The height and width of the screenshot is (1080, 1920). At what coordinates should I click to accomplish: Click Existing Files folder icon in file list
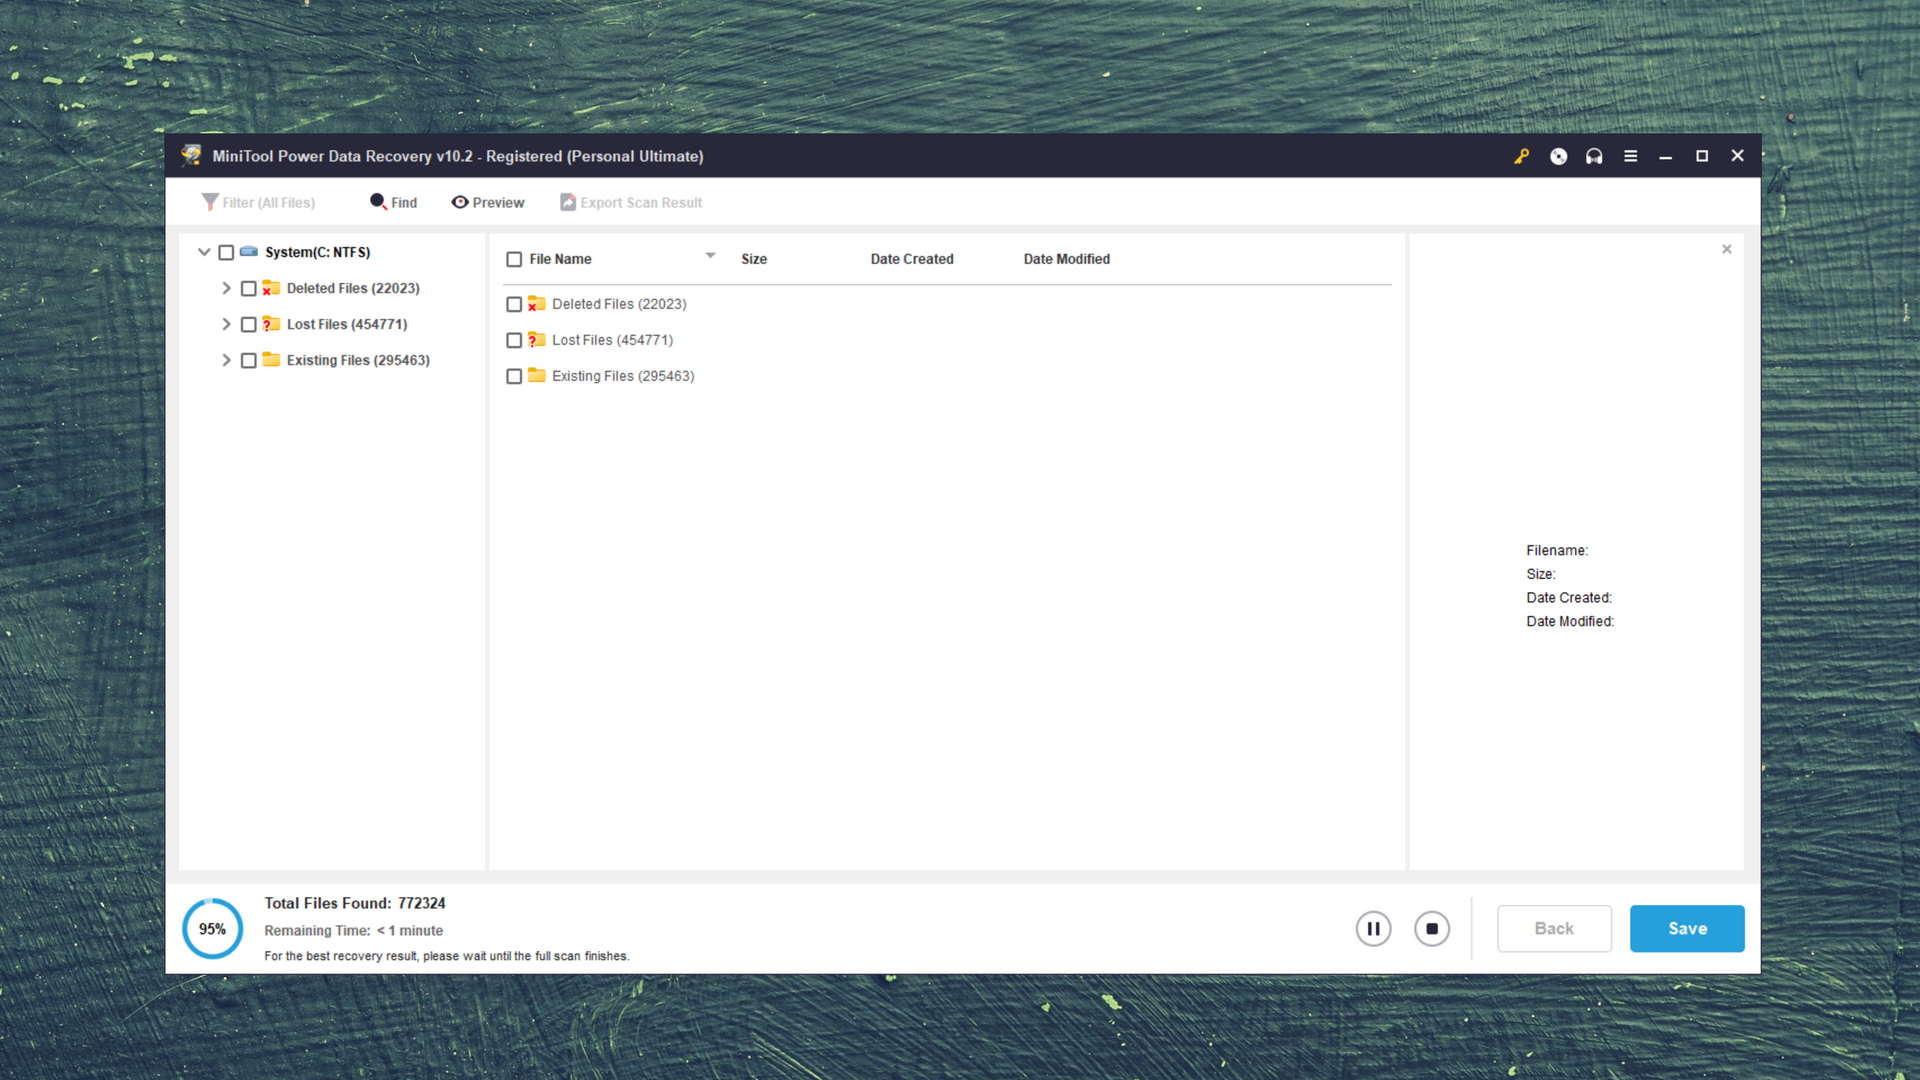[537, 376]
